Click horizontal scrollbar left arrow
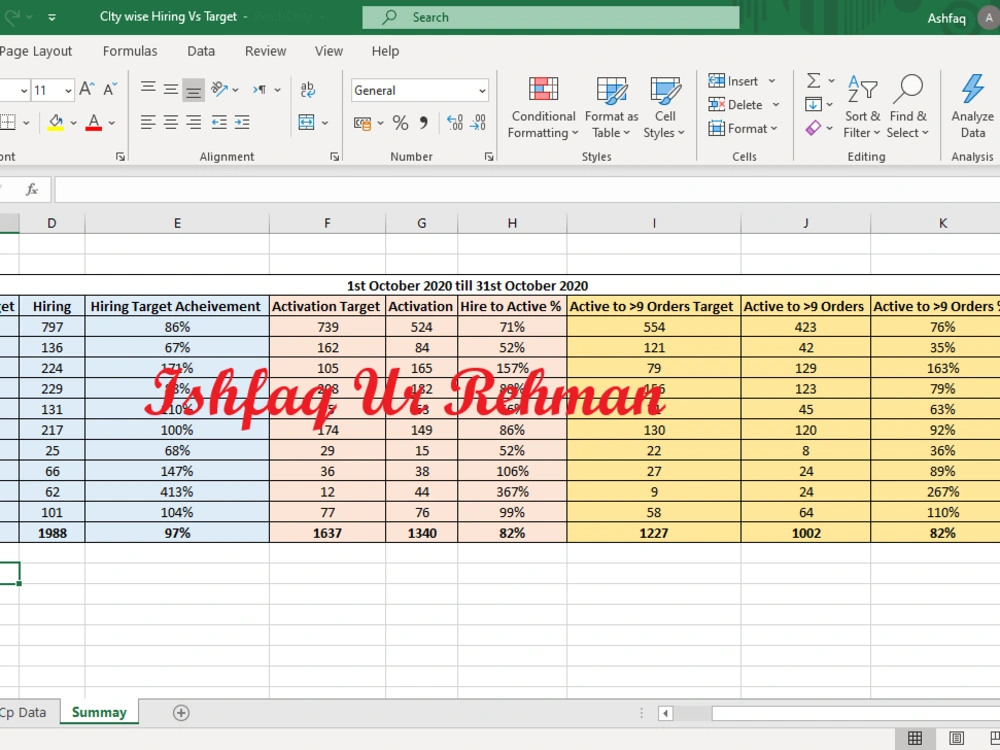1000x750 pixels. (x=665, y=713)
